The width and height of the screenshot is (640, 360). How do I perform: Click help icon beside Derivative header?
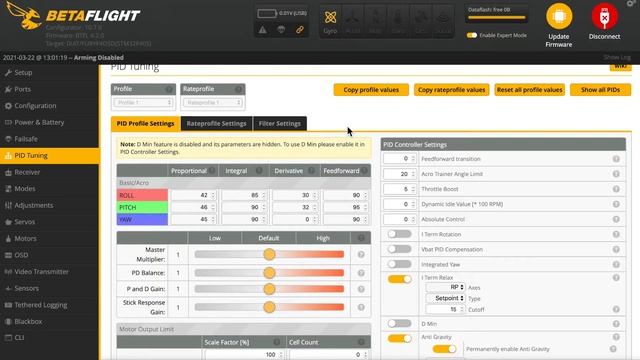311,171
